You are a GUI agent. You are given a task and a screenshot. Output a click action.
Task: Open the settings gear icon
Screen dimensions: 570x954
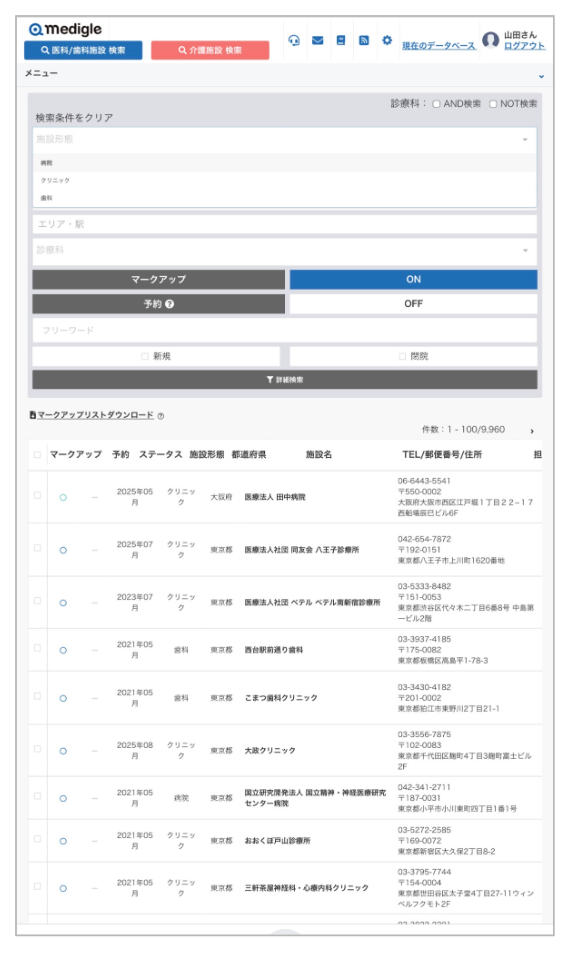(x=387, y=40)
